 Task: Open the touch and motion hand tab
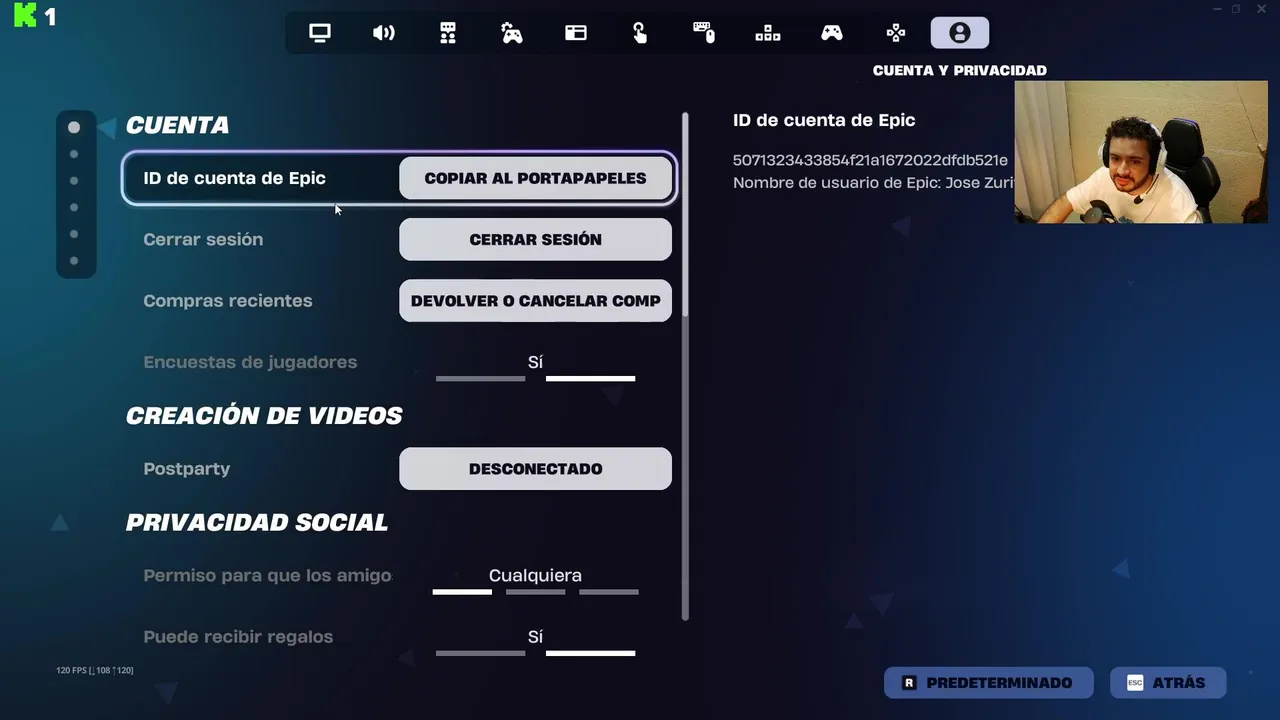(640, 33)
